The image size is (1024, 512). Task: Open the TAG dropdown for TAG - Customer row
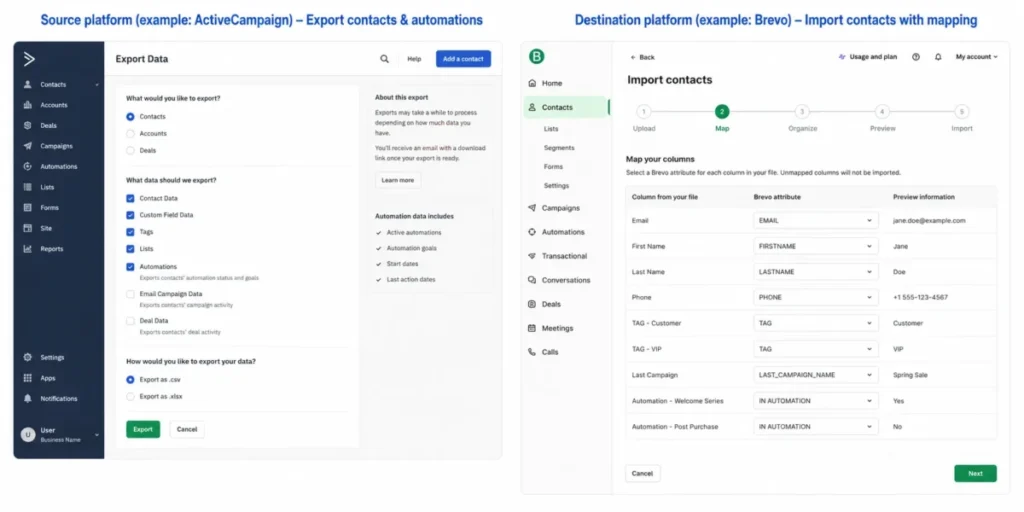pyautogui.click(x=816, y=323)
